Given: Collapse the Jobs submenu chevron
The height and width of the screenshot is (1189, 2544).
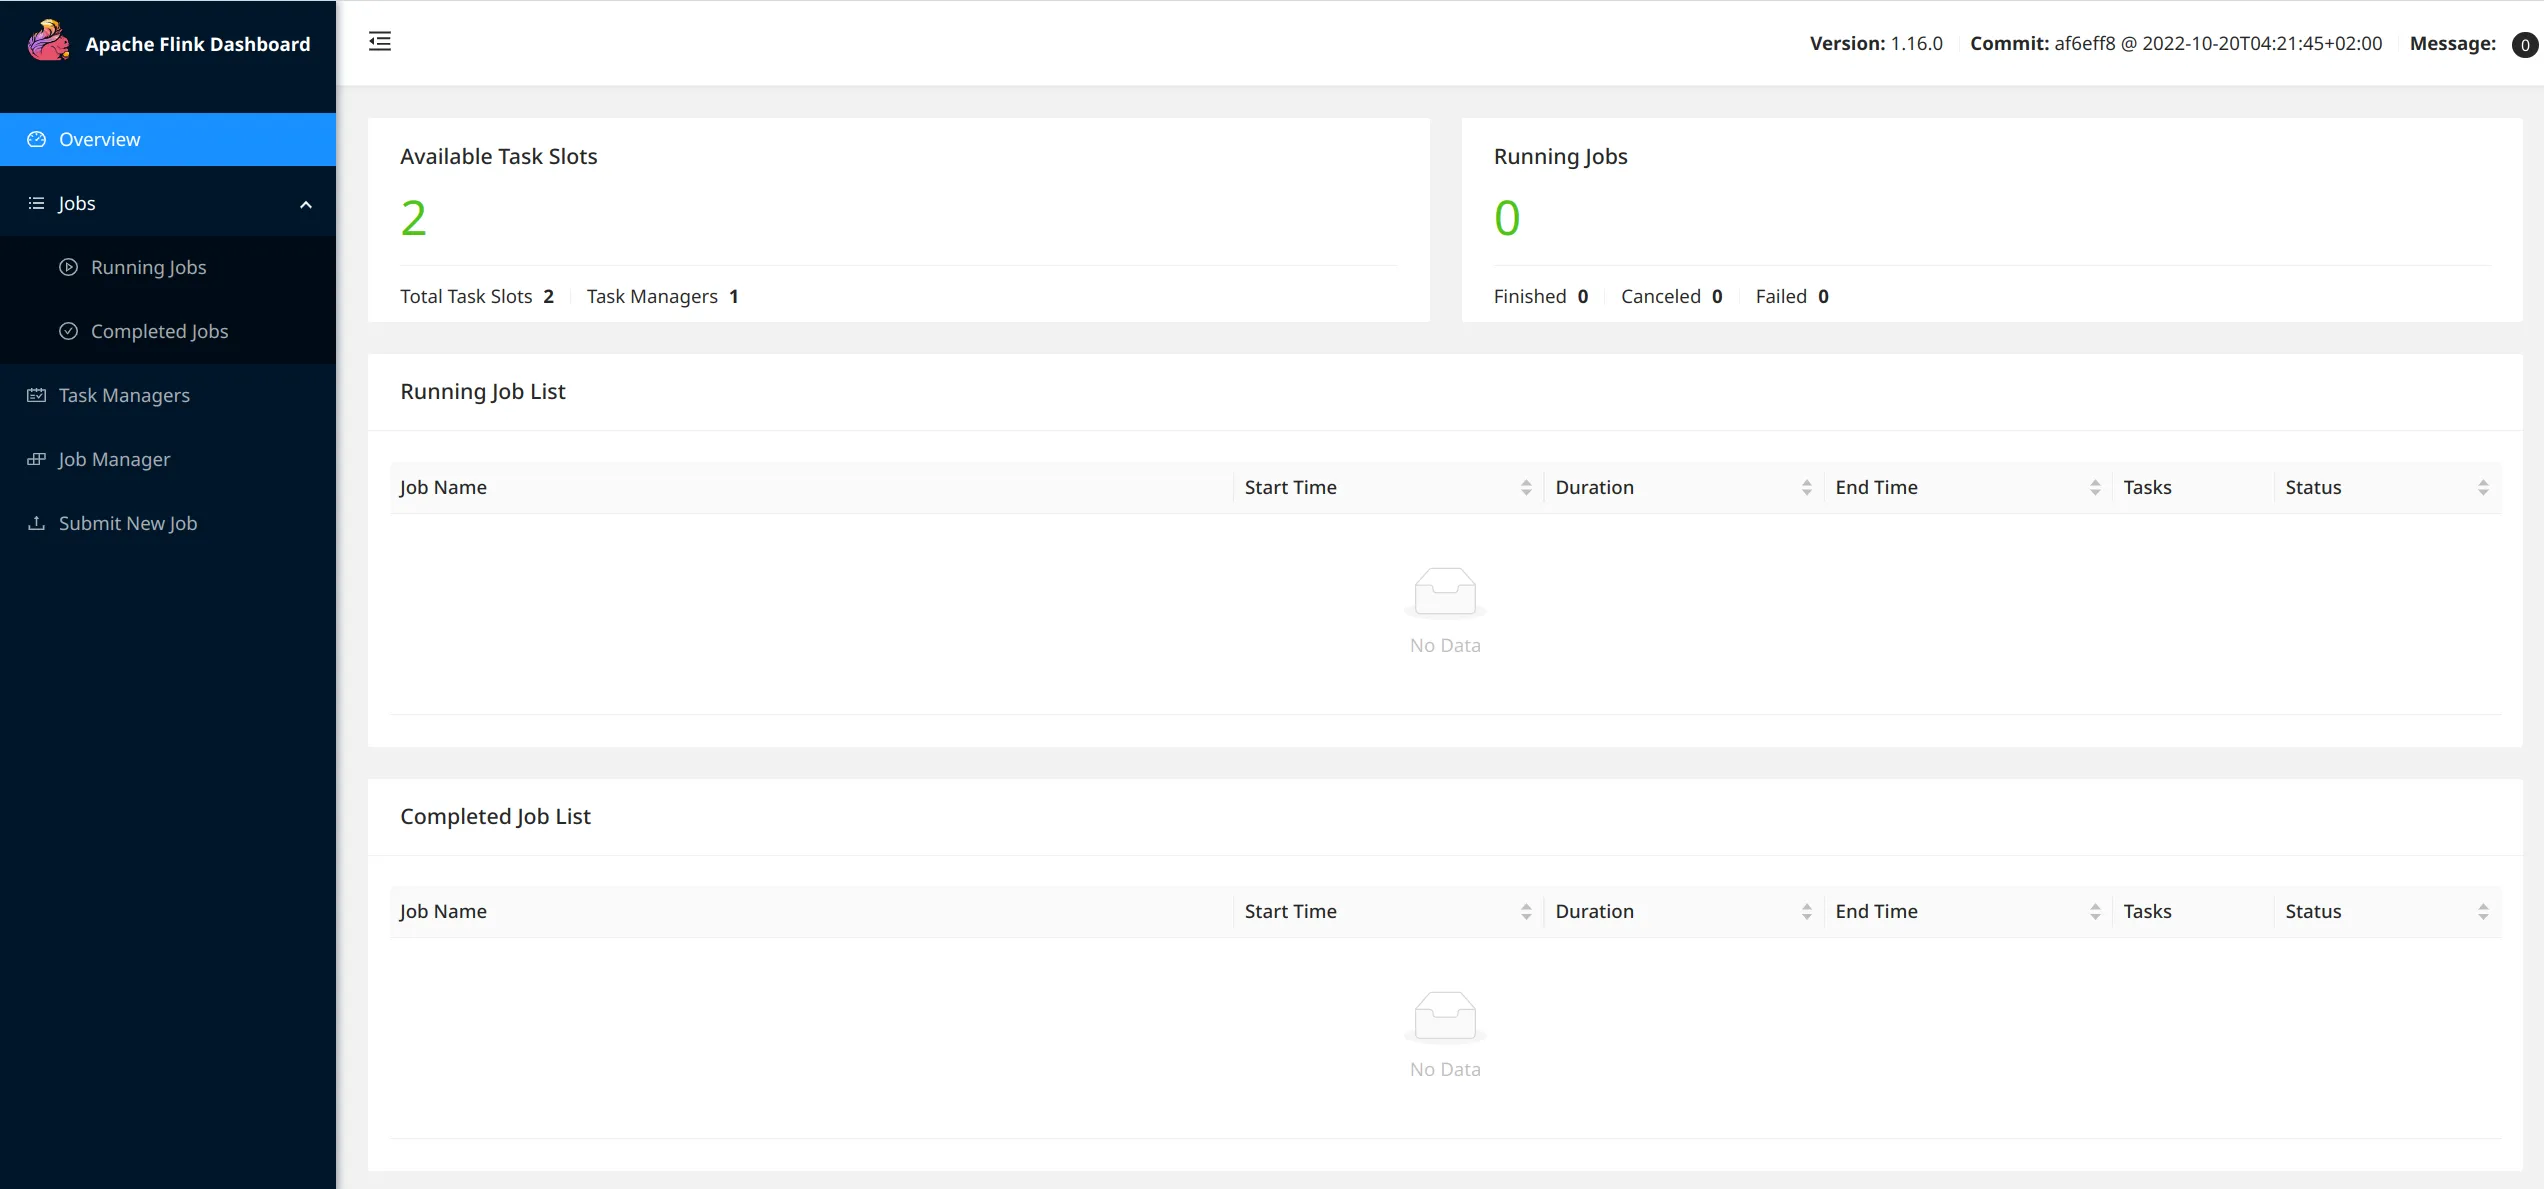Looking at the screenshot, I should point(306,204).
